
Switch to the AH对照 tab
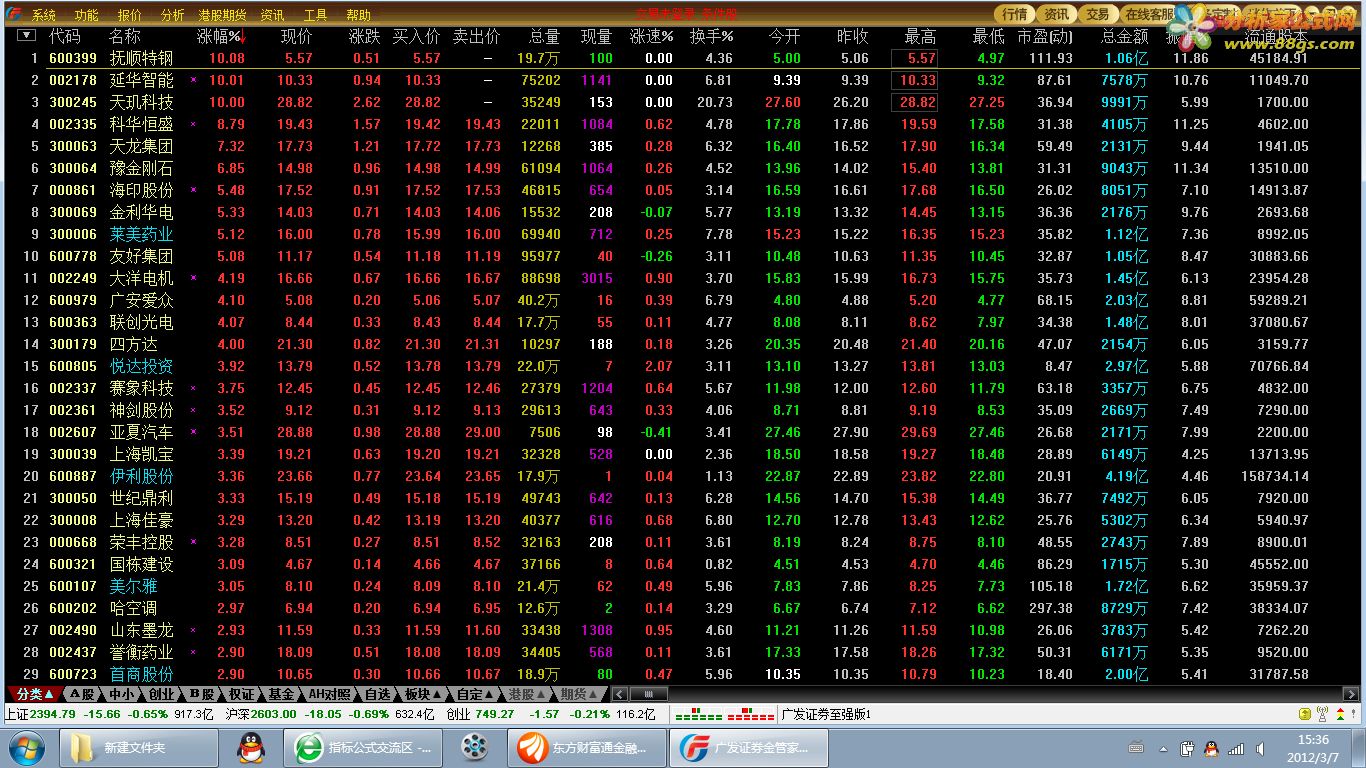(x=329, y=694)
